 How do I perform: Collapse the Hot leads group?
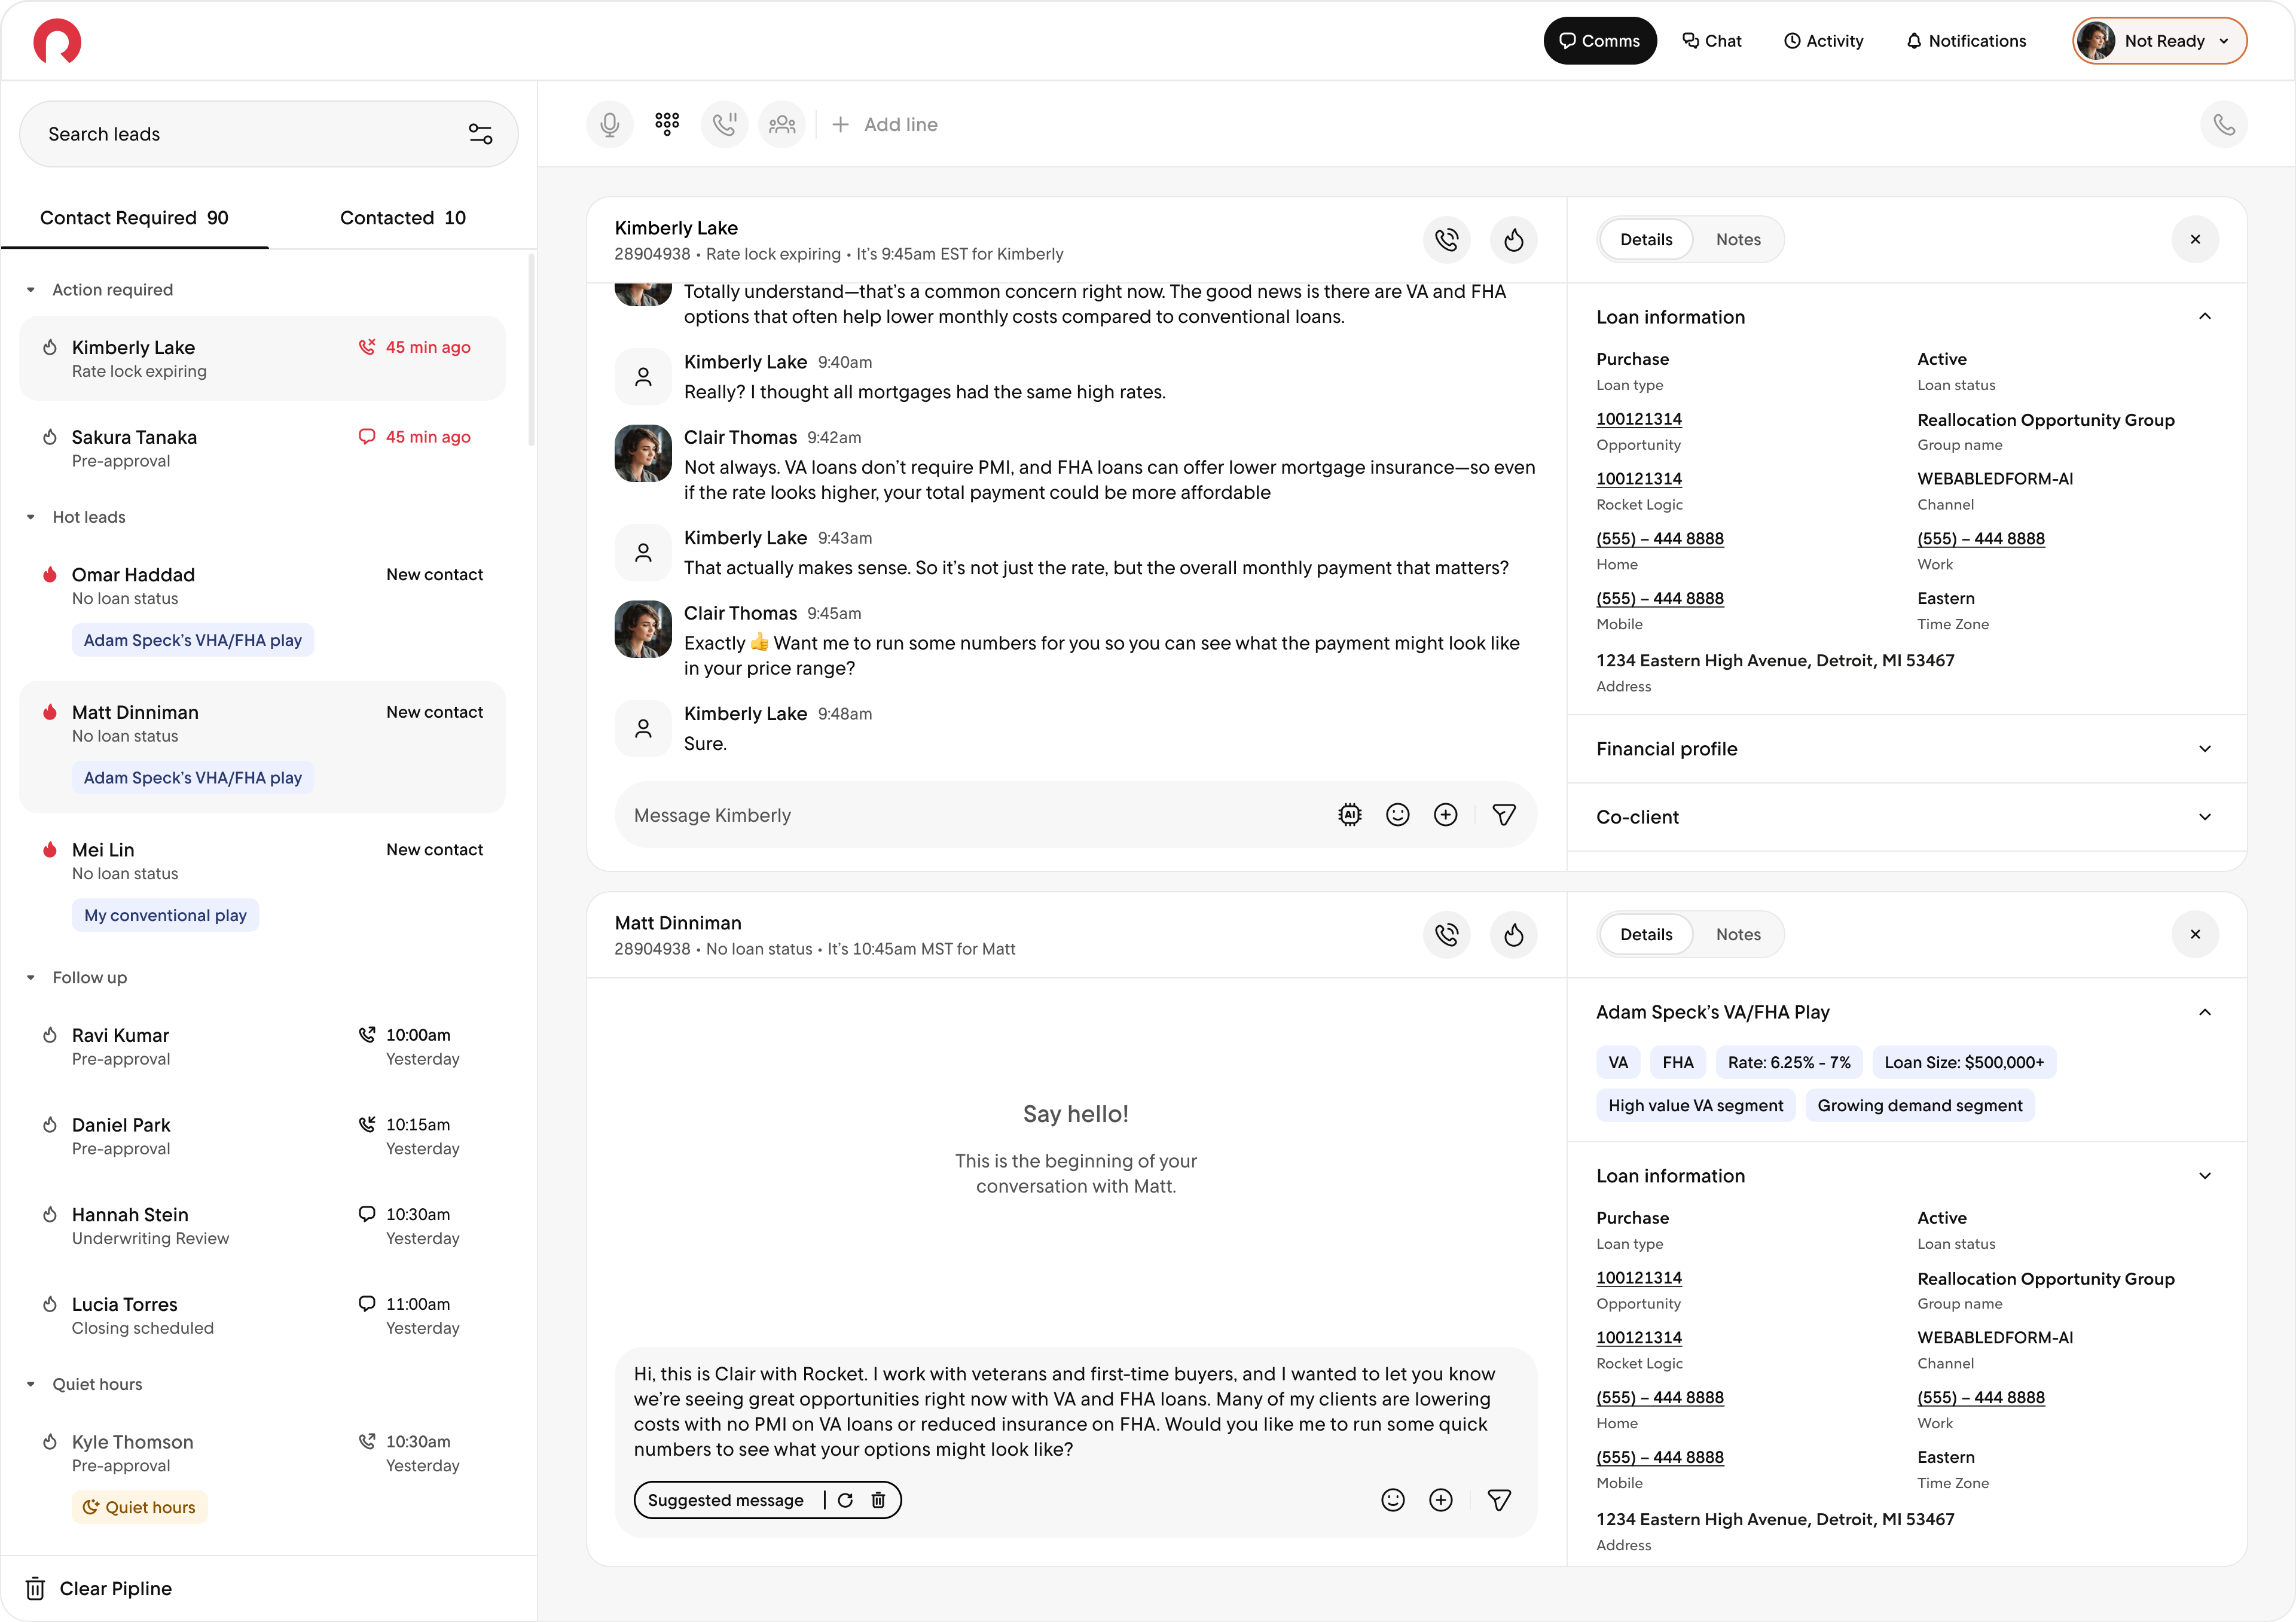click(31, 517)
